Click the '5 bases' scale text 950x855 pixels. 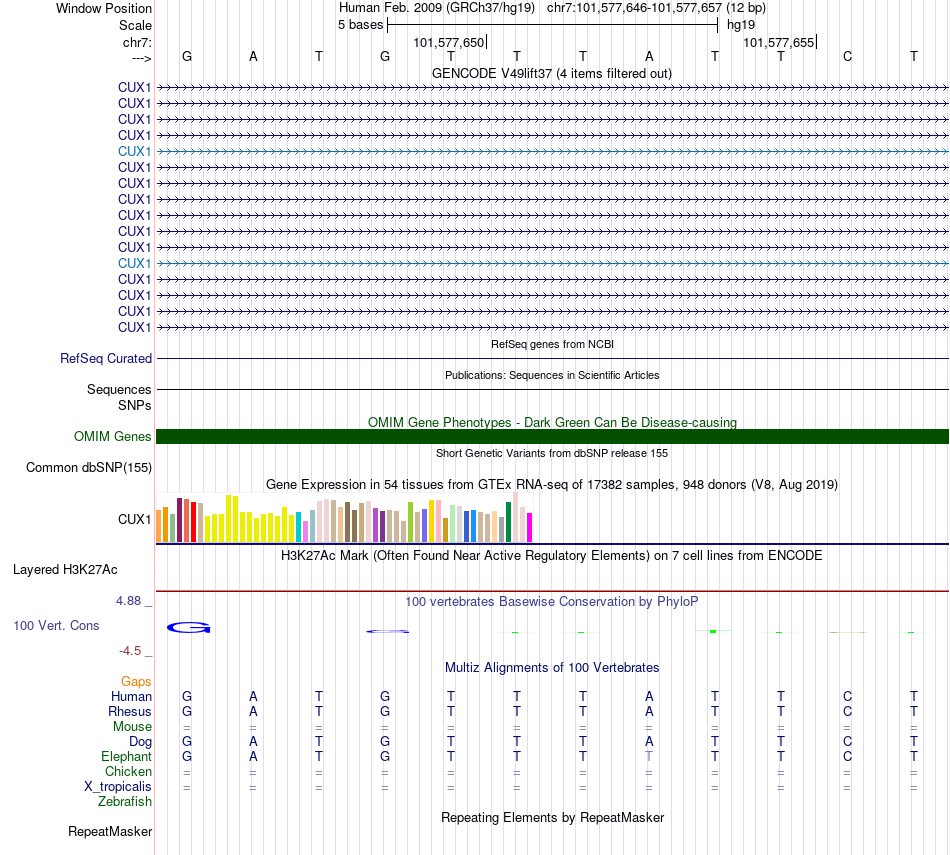[x=360, y=25]
